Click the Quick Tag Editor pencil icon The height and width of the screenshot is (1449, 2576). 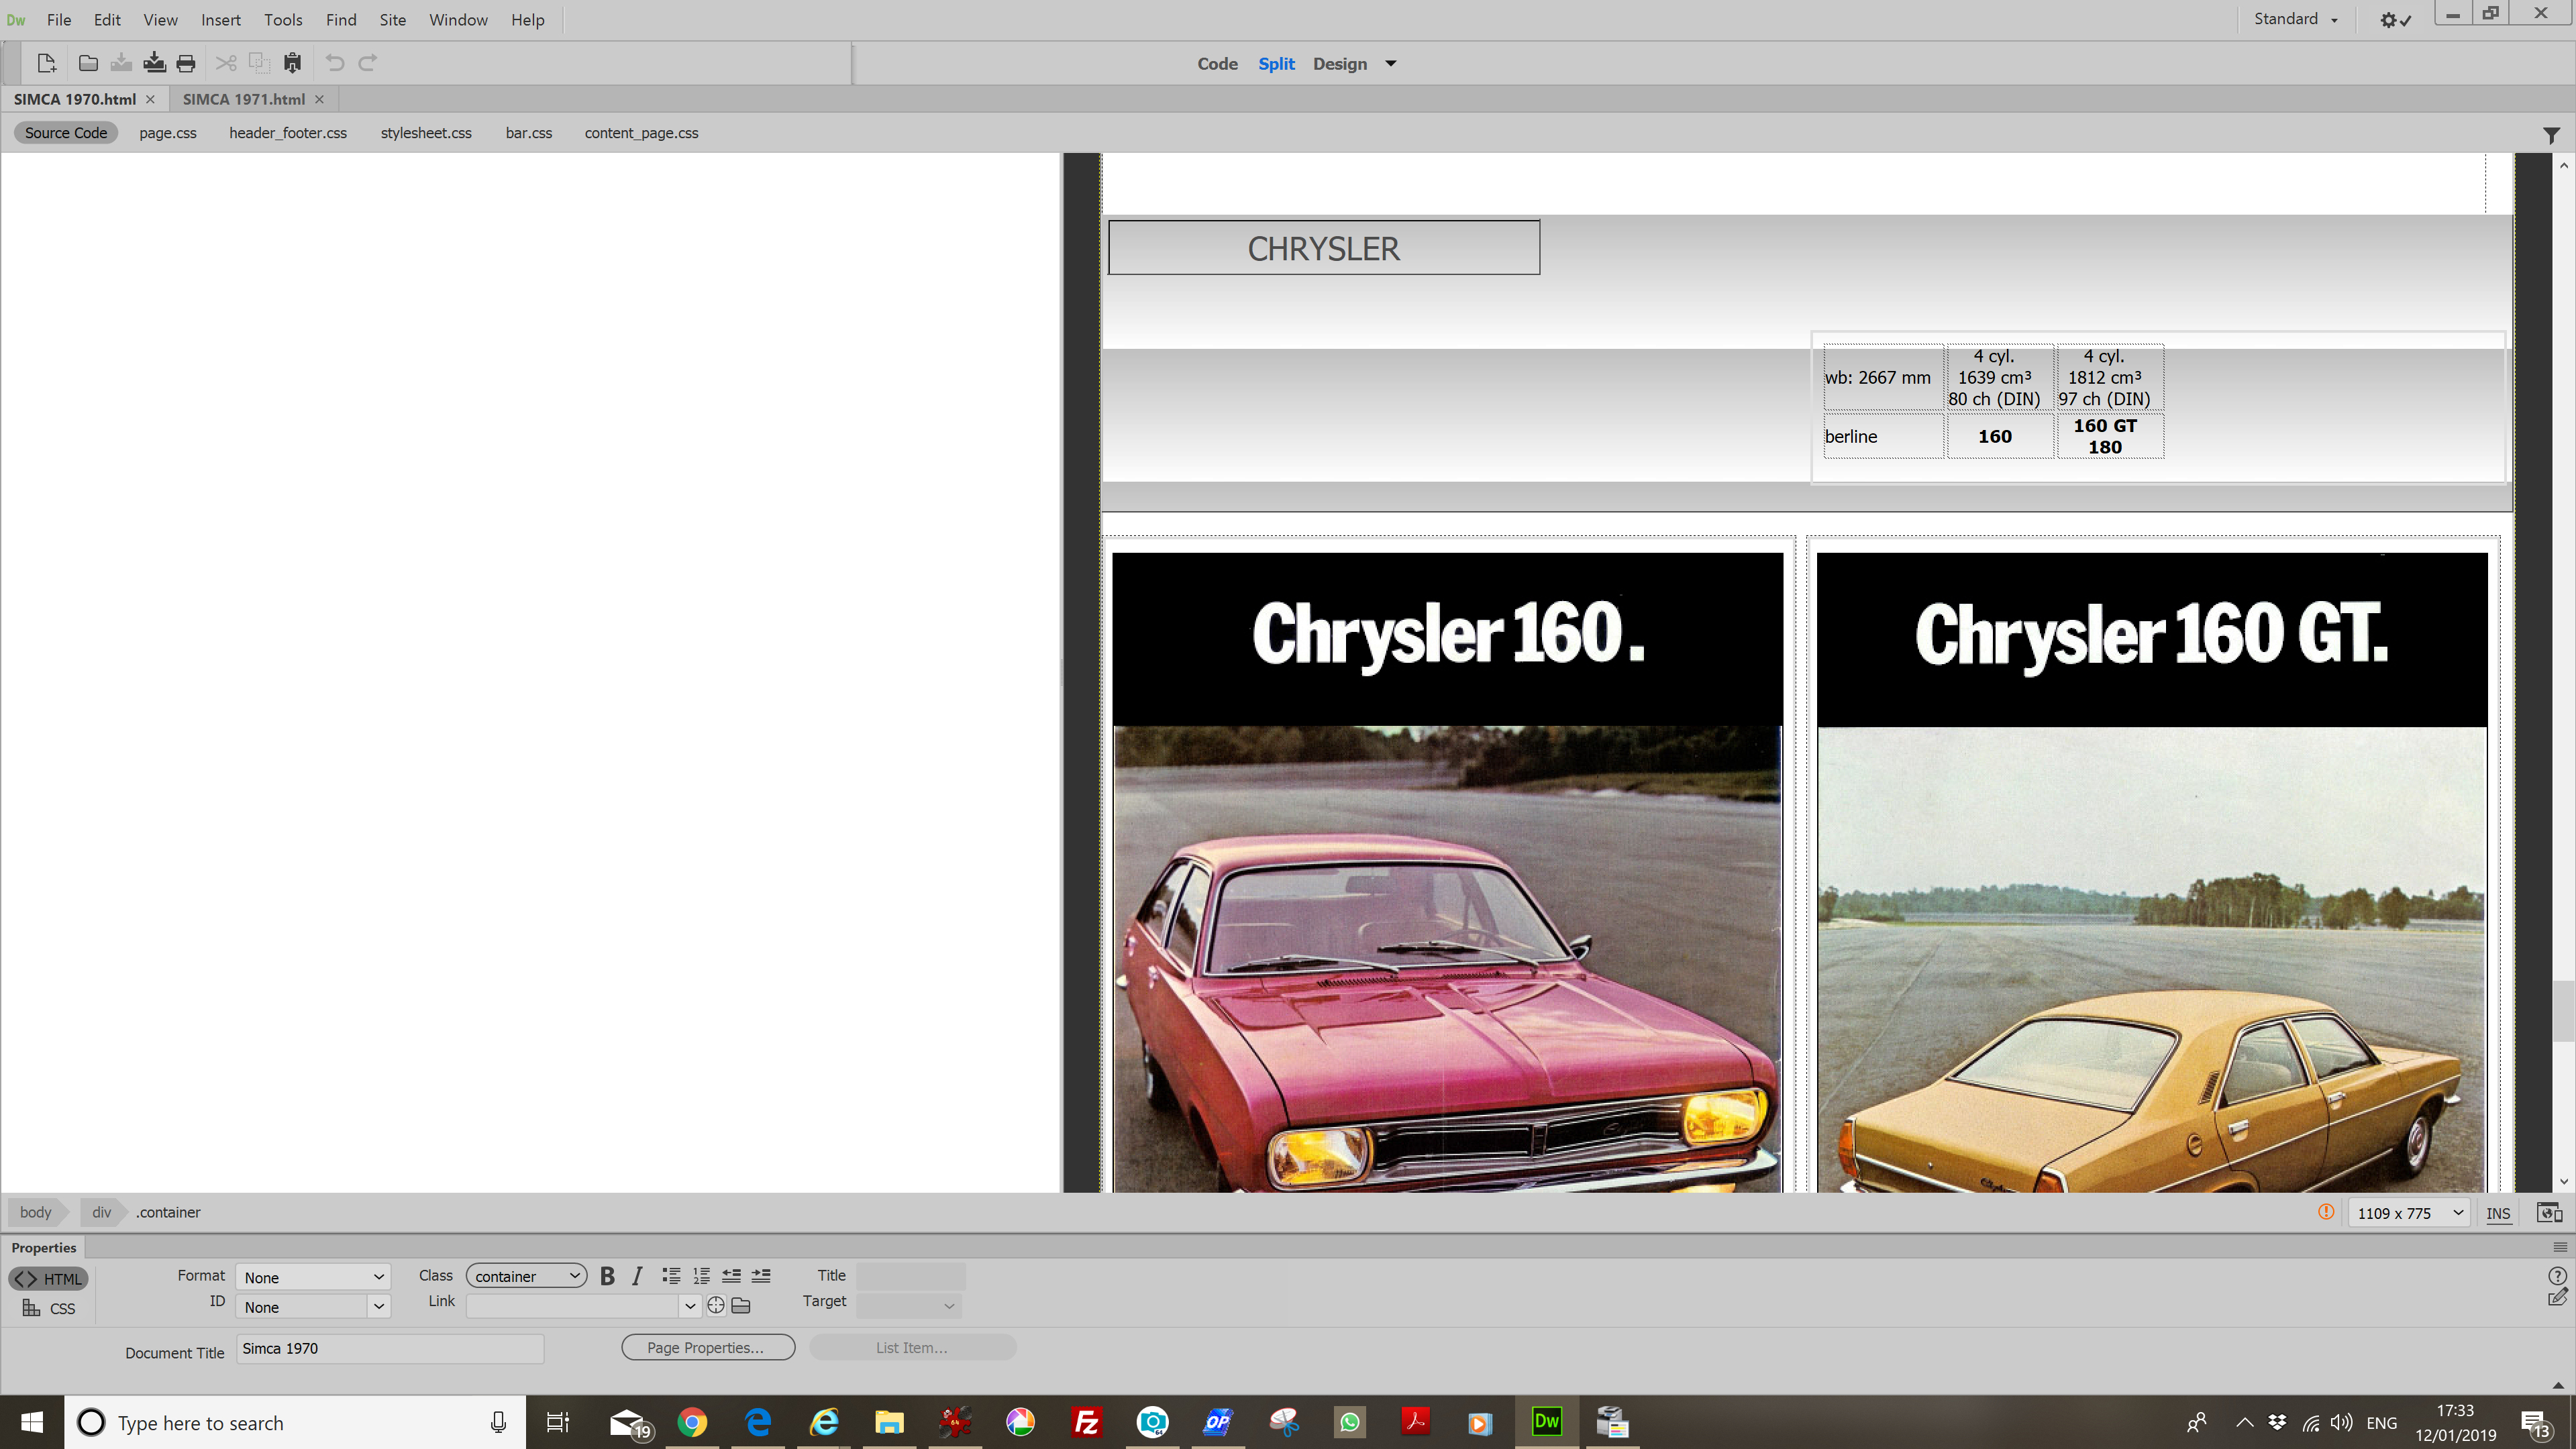(2557, 1298)
